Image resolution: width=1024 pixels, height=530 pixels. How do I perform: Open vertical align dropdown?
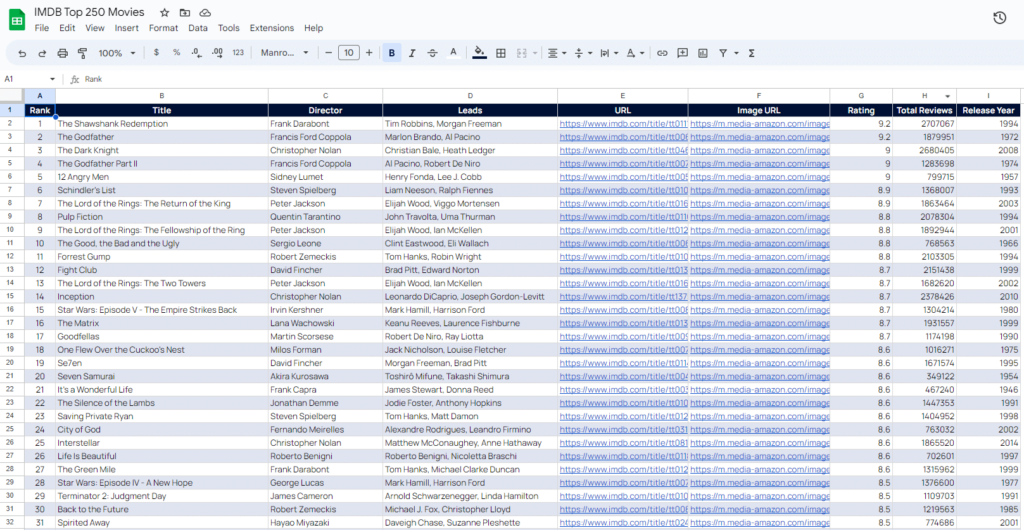click(x=583, y=53)
